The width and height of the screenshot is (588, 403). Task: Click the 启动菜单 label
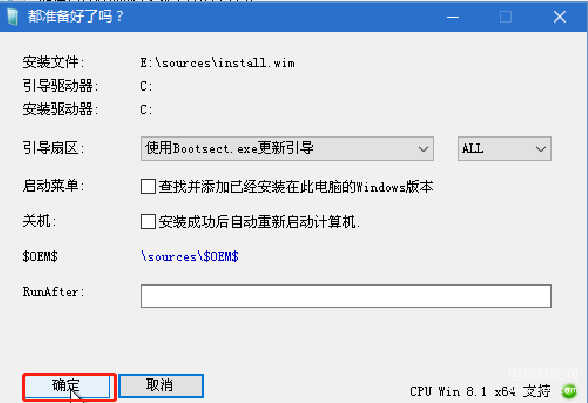click(53, 186)
